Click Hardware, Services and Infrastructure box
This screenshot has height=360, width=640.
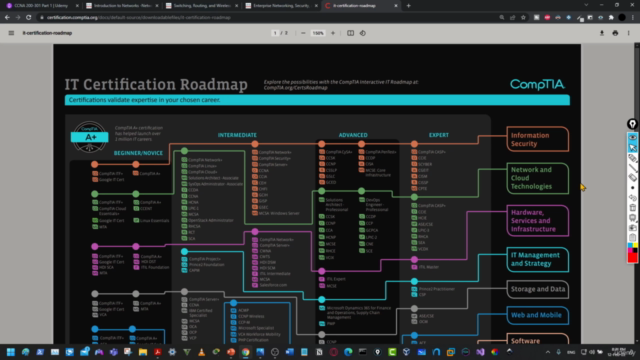point(538,221)
